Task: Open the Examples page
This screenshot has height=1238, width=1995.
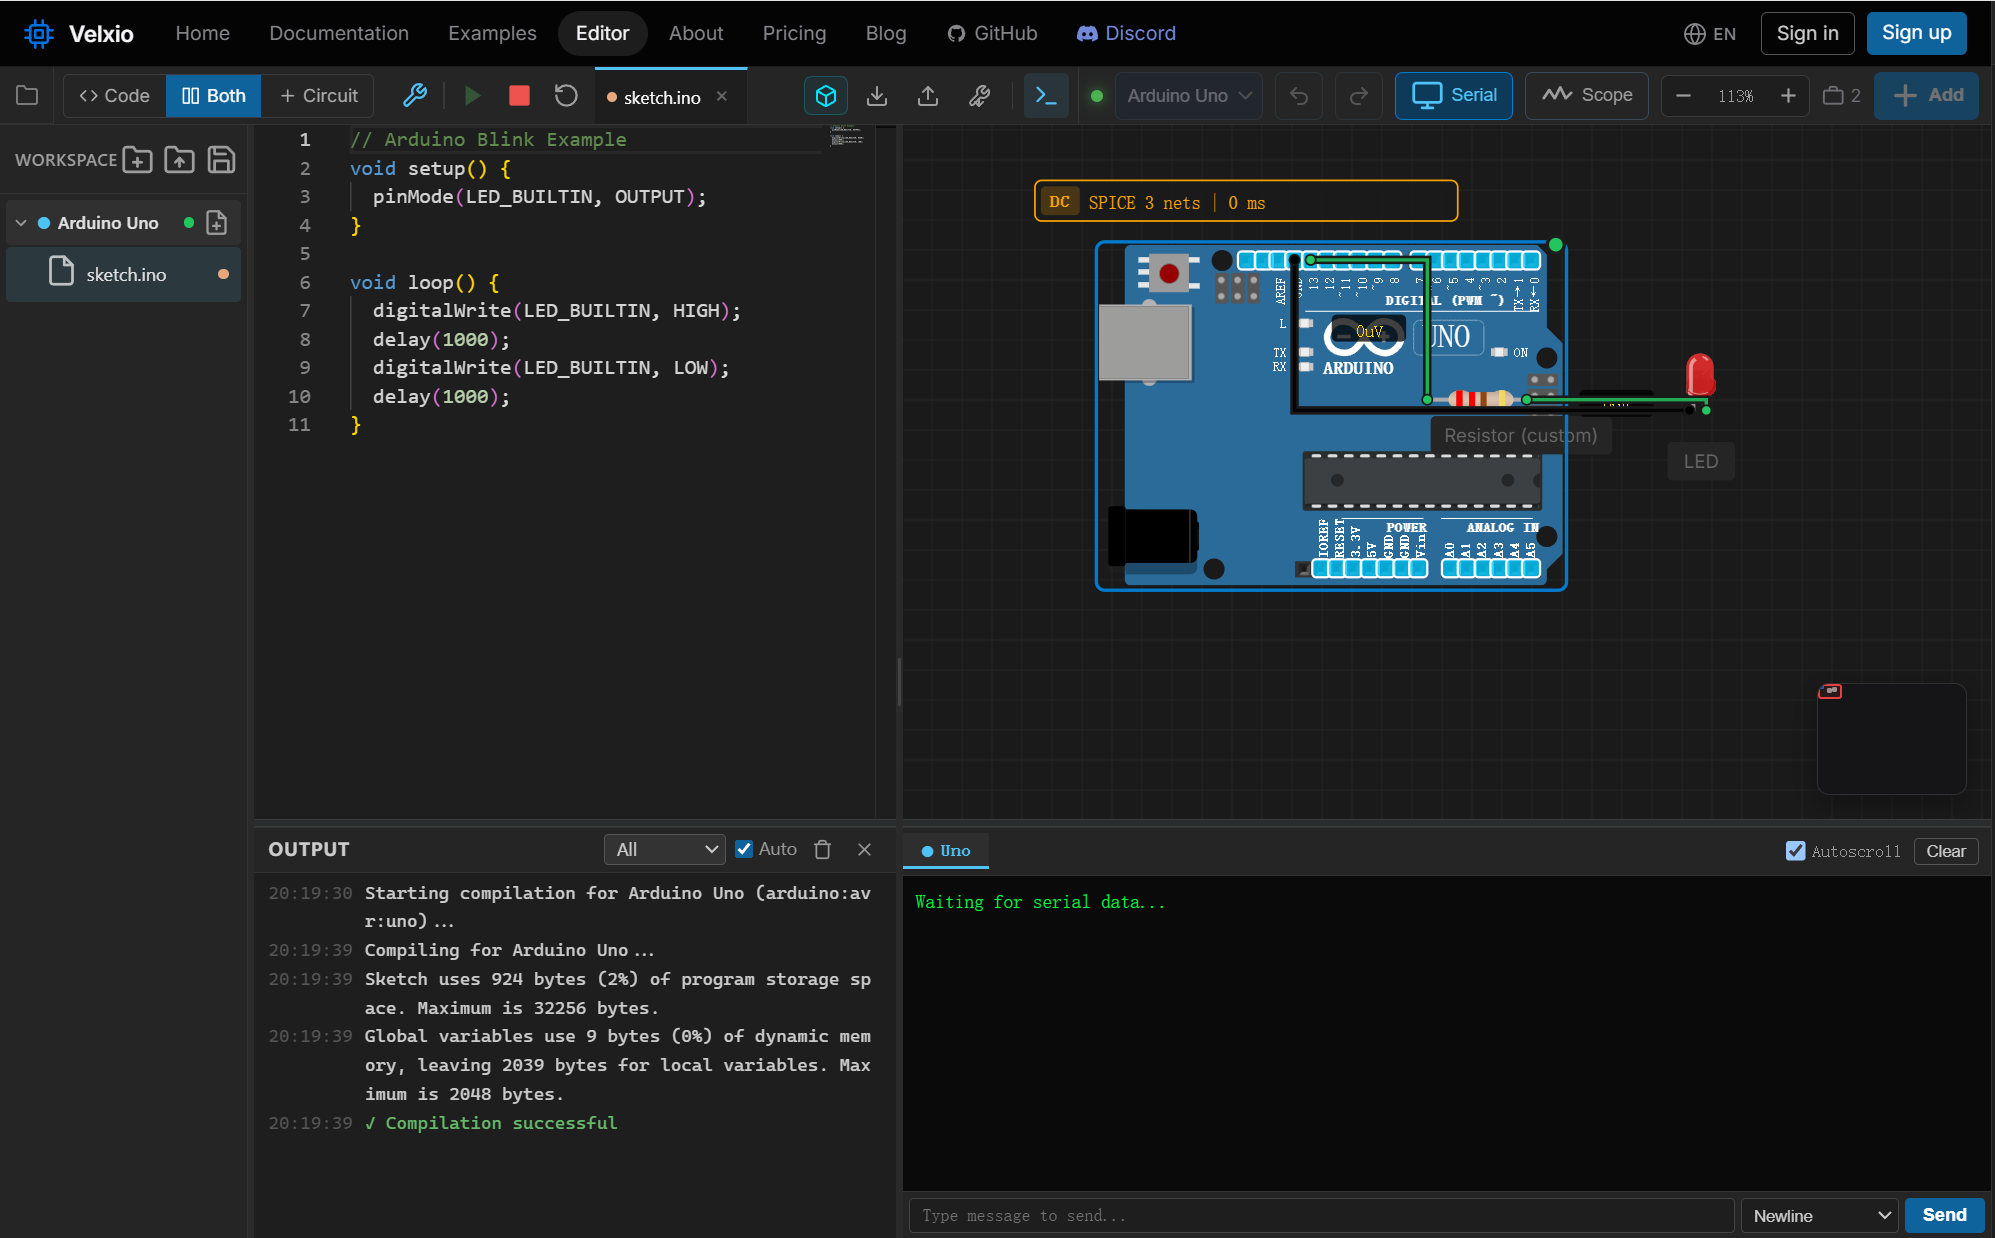Action: click(x=492, y=33)
